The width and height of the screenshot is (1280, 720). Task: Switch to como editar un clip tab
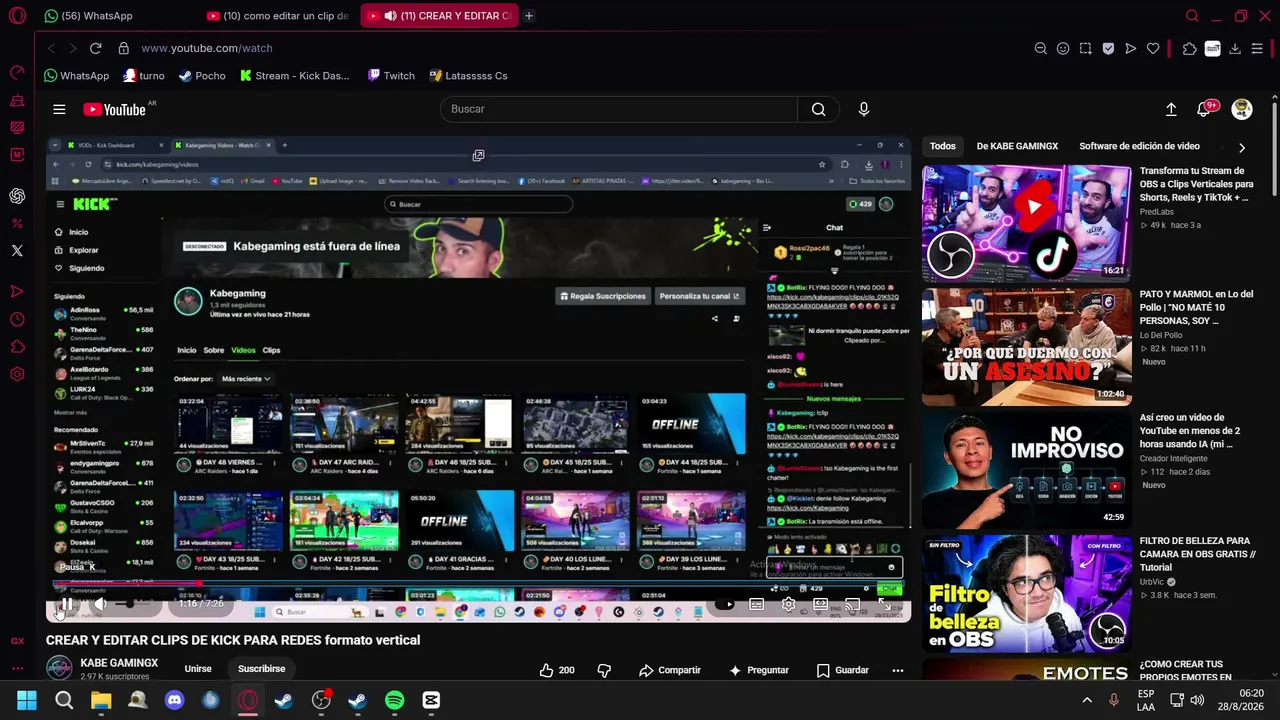click(x=277, y=16)
